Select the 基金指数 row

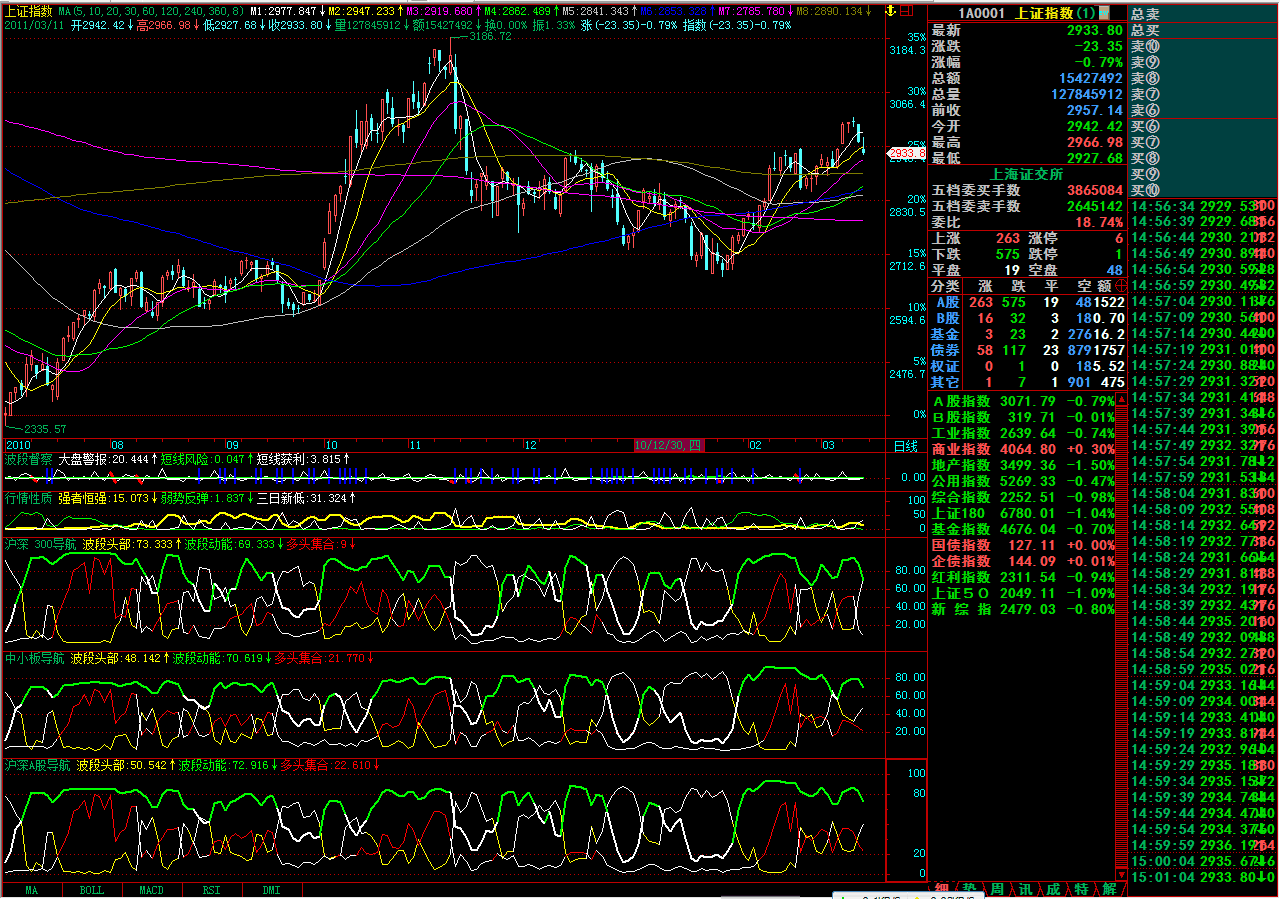1021,529
